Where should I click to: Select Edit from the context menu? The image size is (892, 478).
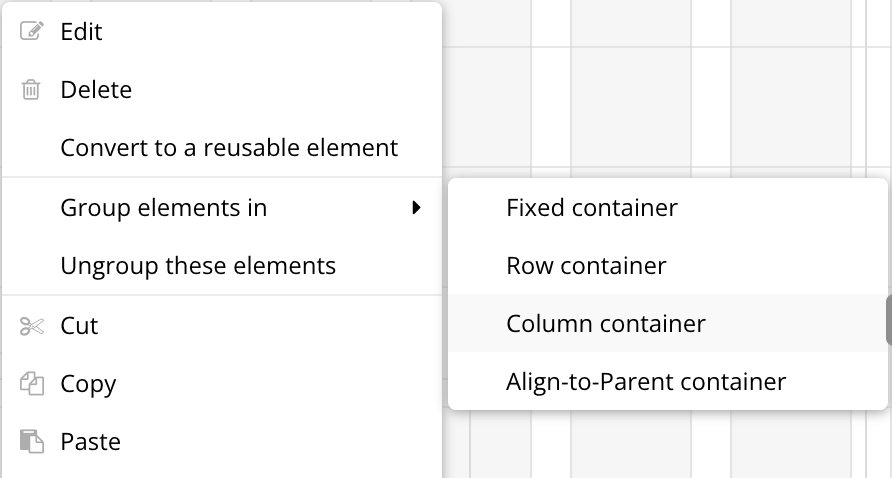click(222, 31)
